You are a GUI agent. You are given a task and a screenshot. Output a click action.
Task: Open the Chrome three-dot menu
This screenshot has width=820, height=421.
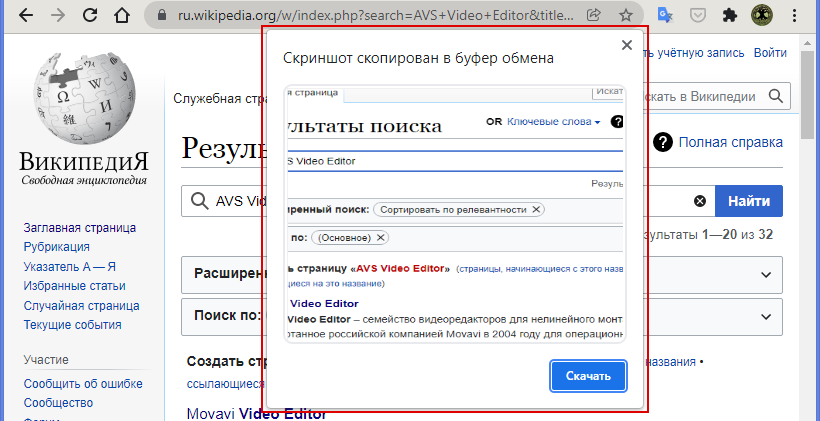(x=794, y=16)
